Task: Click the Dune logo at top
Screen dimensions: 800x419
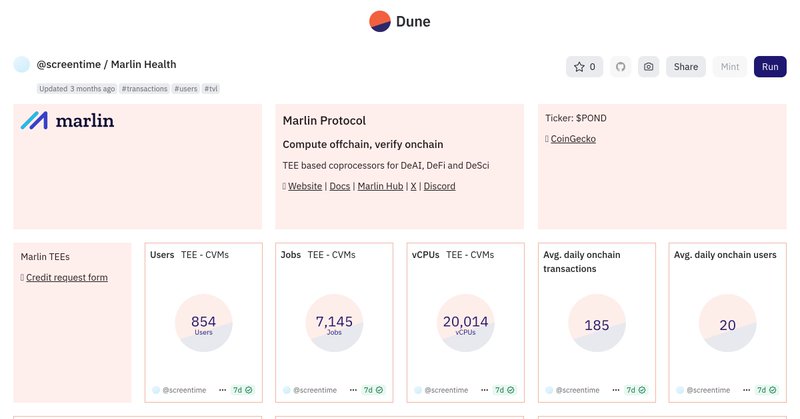Action: 399,21
